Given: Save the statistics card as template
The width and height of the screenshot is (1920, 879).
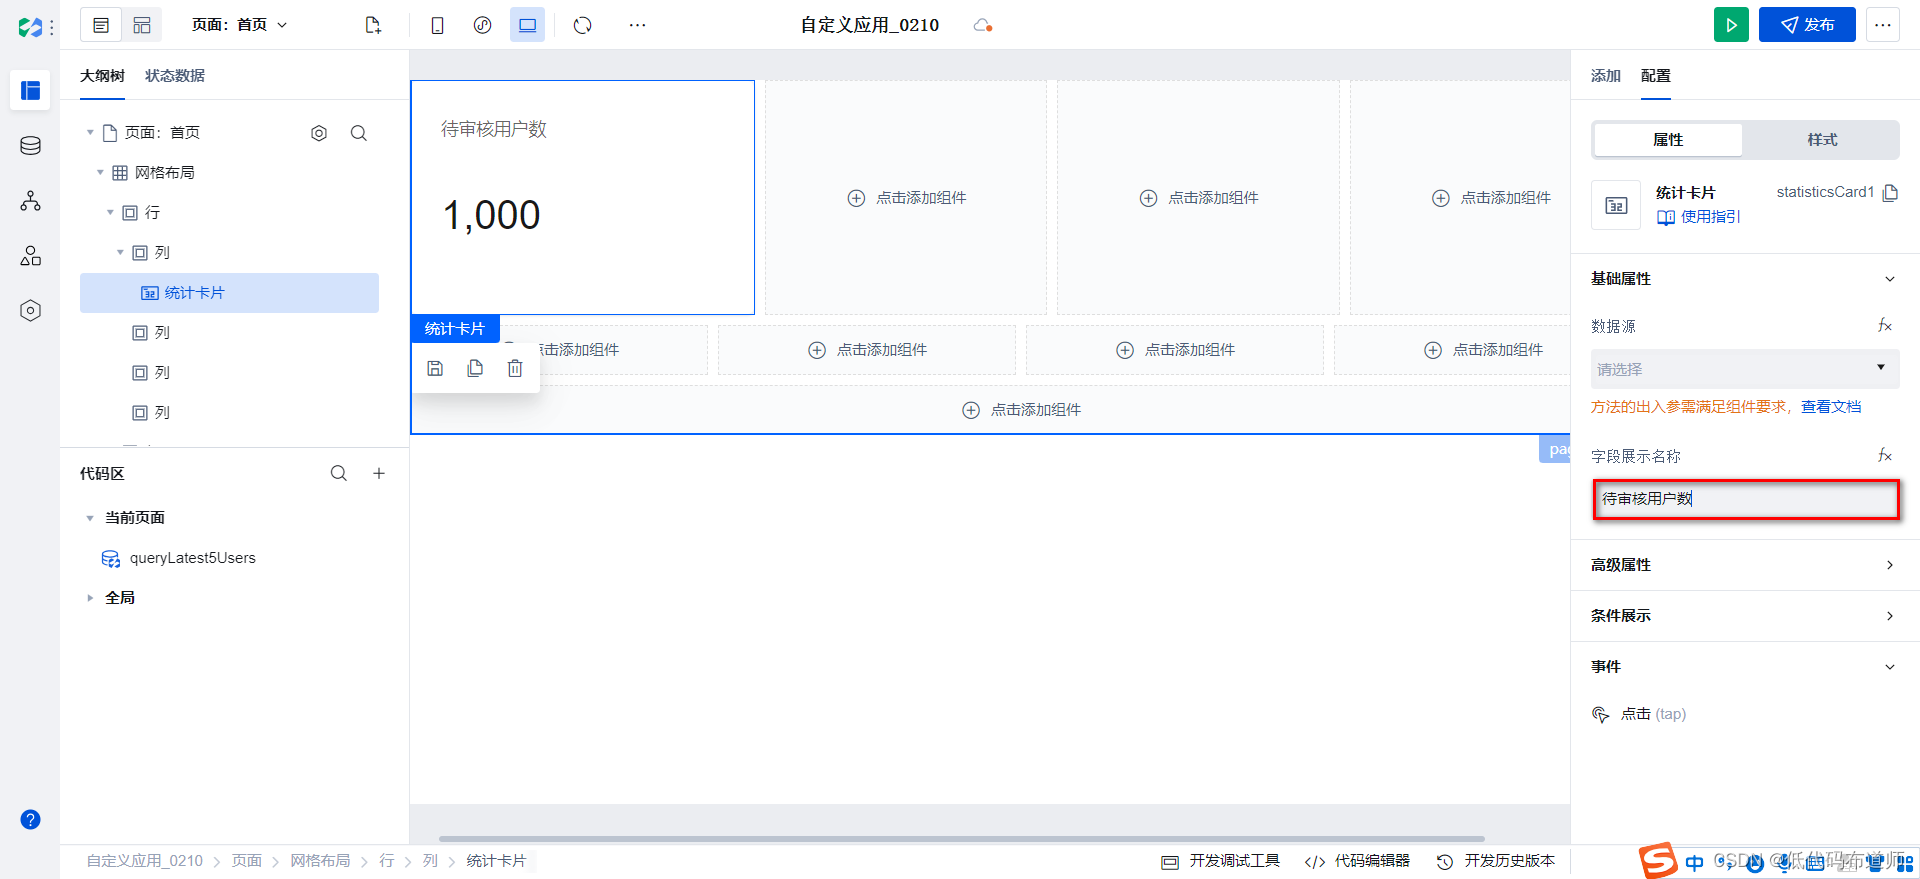Looking at the screenshot, I should pos(435,369).
